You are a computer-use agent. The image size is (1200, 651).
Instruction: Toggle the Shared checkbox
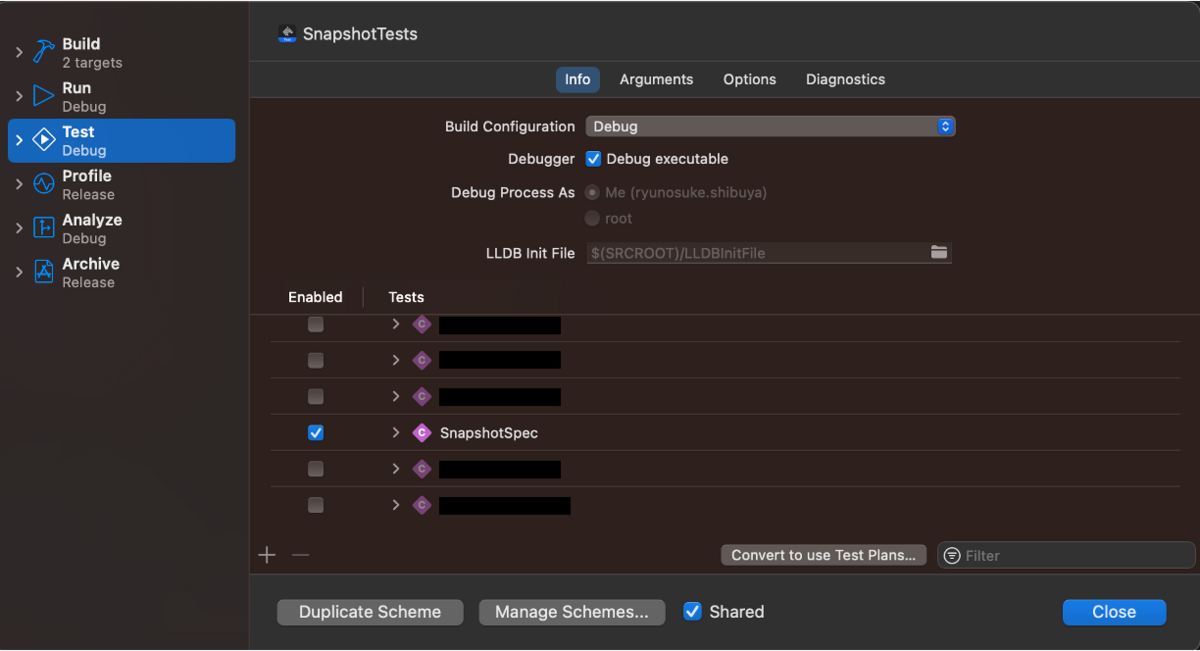692,611
